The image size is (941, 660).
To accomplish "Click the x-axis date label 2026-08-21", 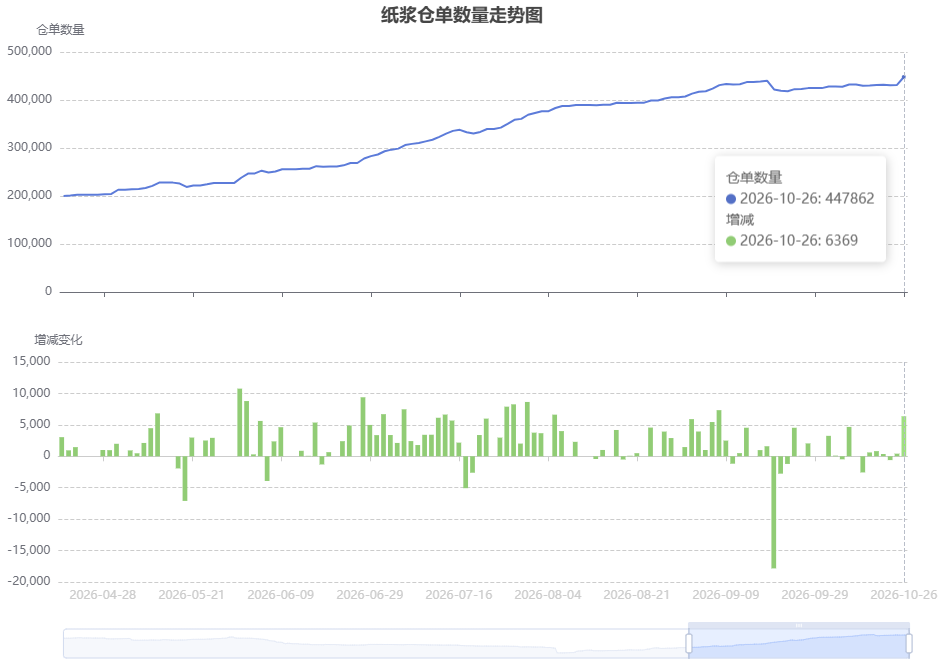I will tap(637, 595).
